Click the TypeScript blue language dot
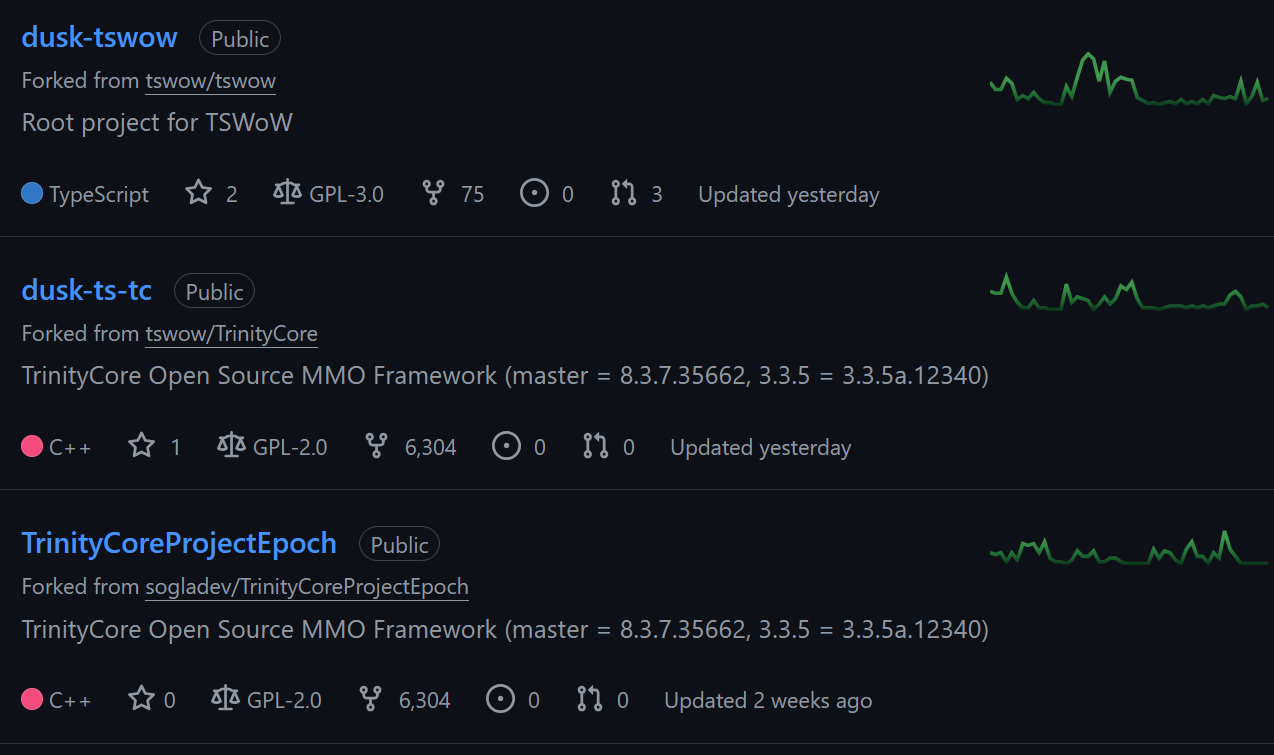The height and width of the screenshot is (755, 1274). coord(32,193)
